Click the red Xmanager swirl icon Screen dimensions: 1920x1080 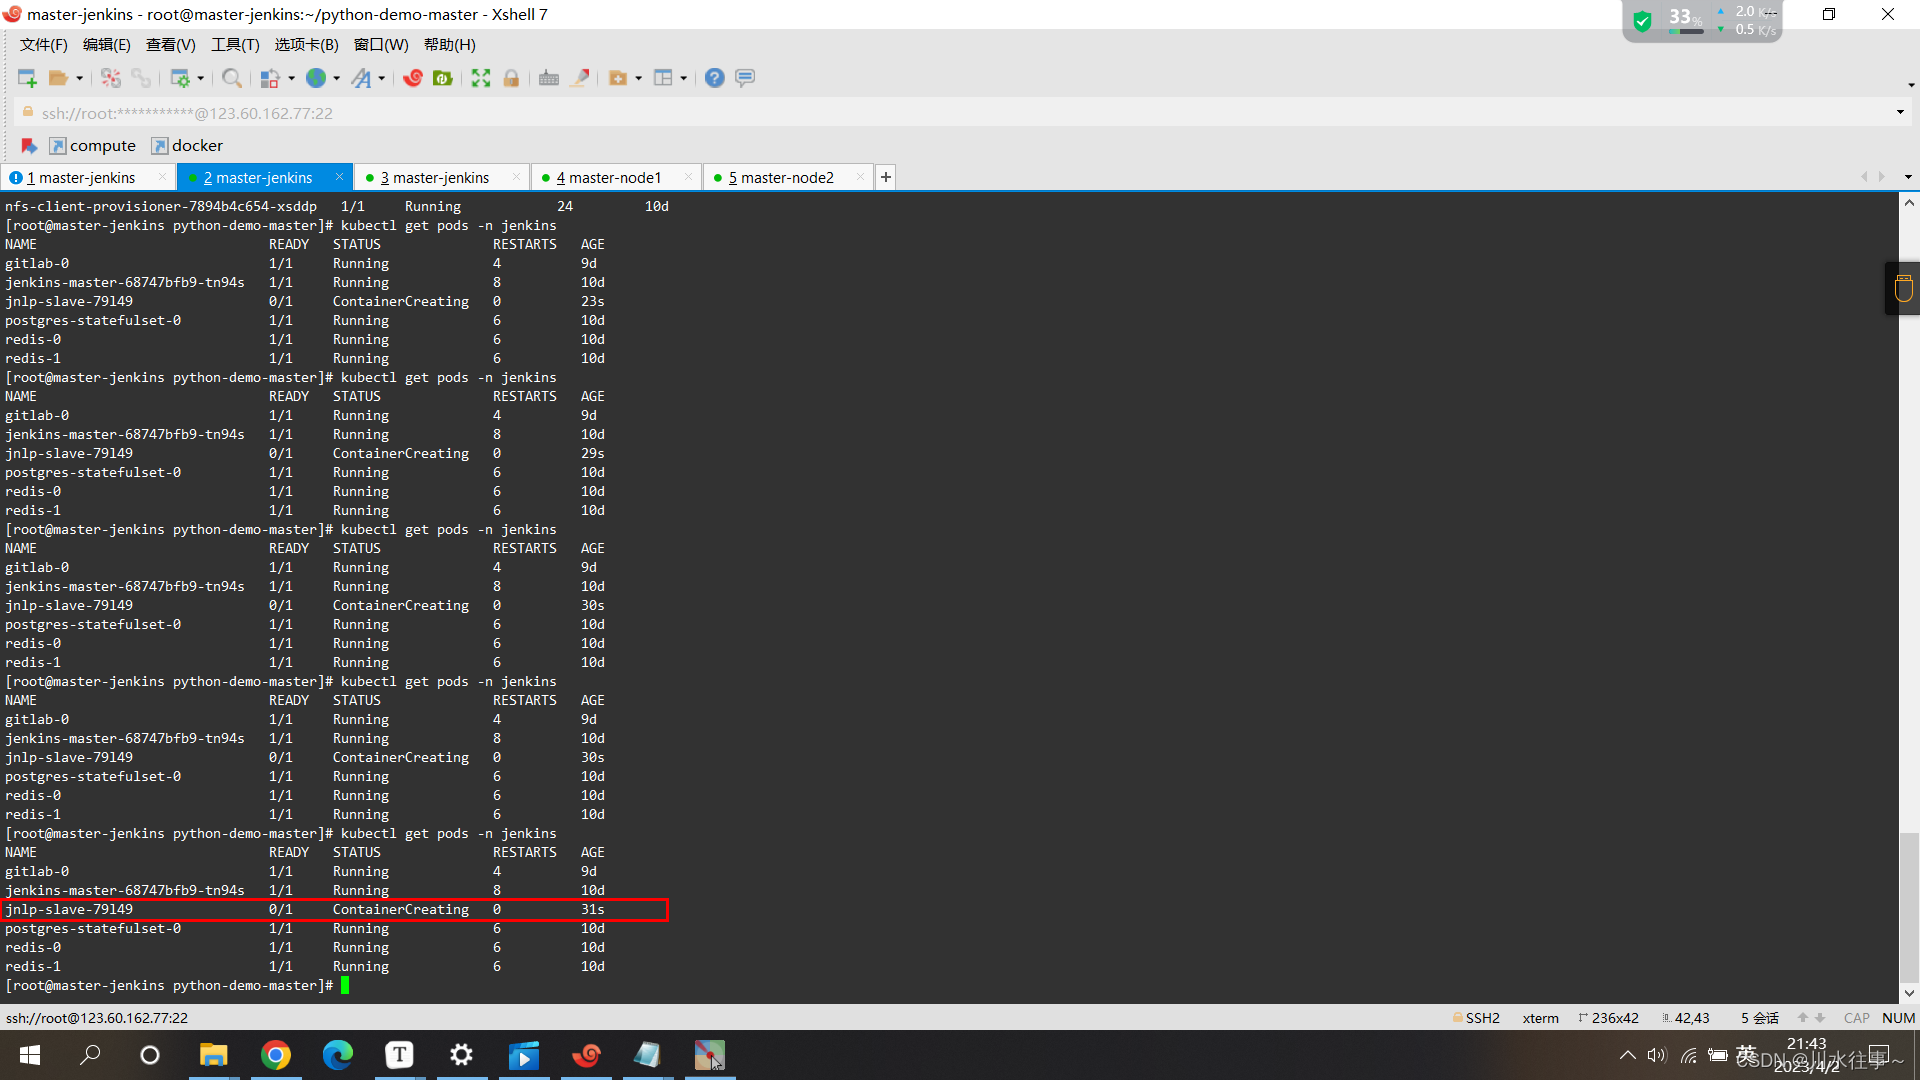413,78
